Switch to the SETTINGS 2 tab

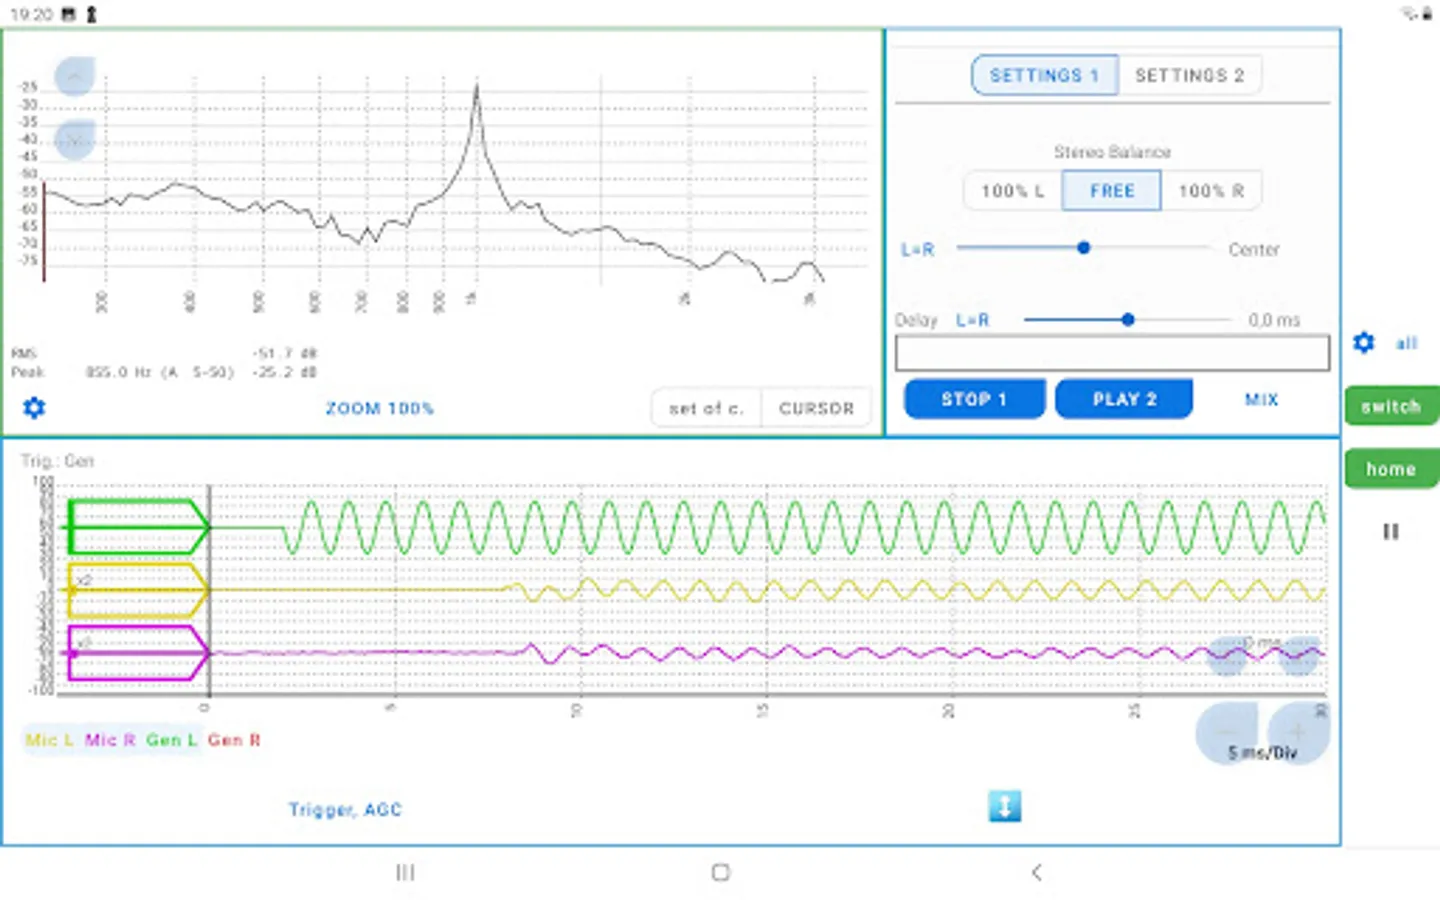[x=1190, y=76]
